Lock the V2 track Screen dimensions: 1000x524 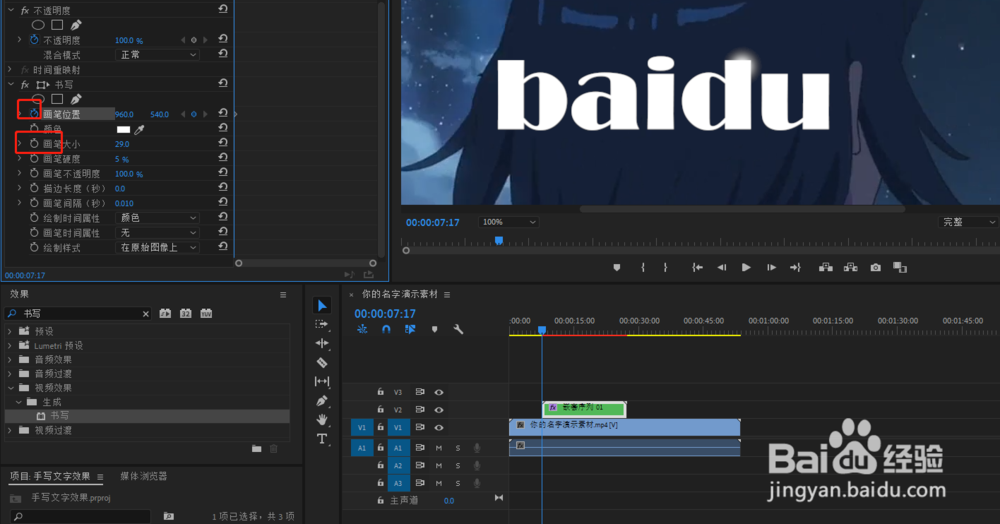(381, 410)
